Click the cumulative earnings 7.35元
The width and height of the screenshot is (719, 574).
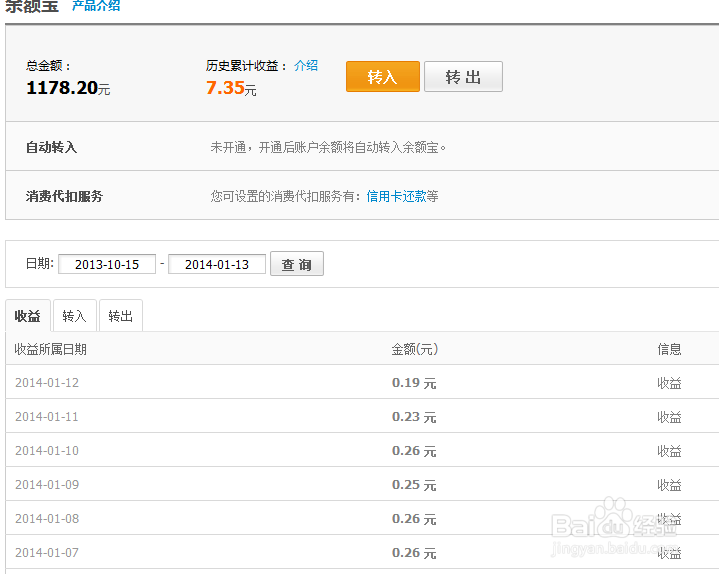pyautogui.click(x=231, y=88)
